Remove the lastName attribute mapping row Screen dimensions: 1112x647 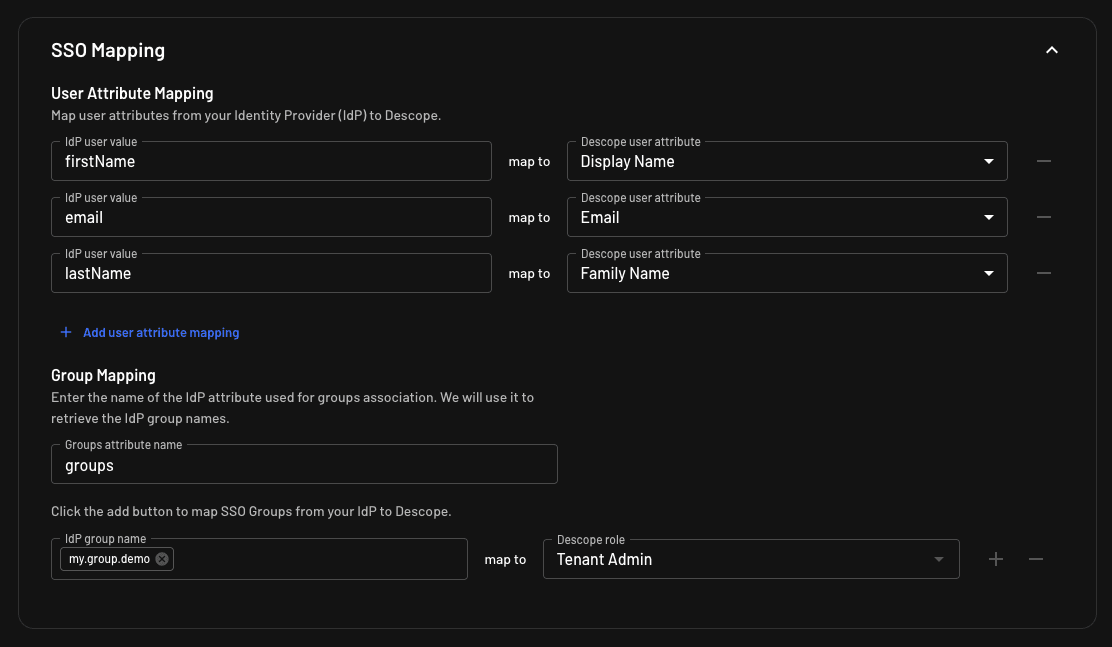click(x=1043, y=273)
